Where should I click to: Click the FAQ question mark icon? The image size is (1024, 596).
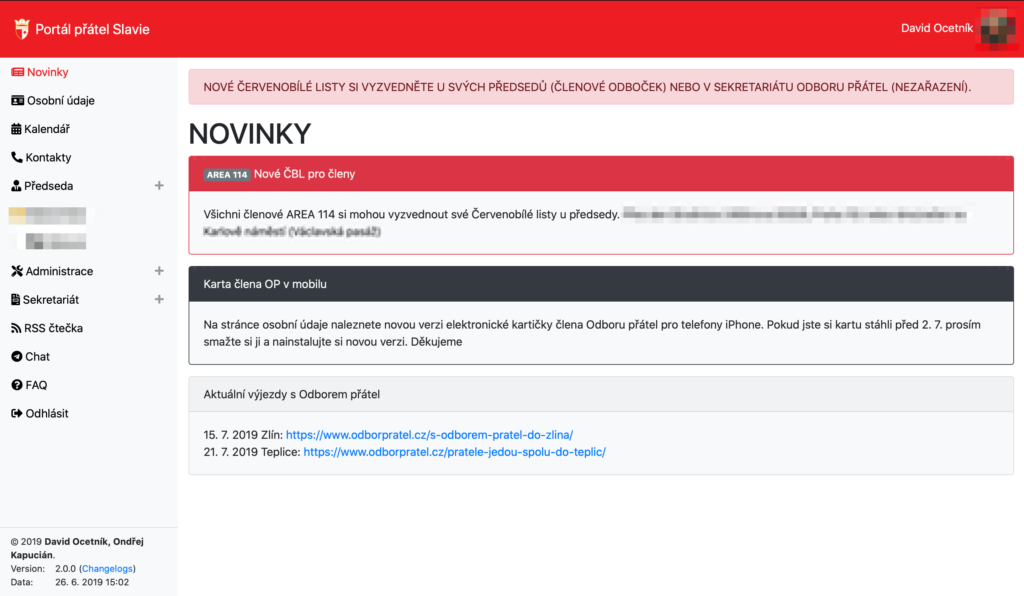[17, 385]
